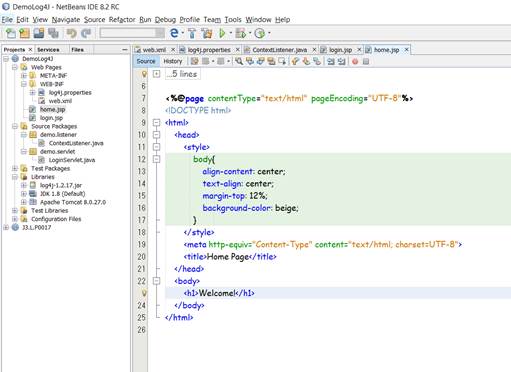The width and height of the screenshot is (511, 372).
Task: Open the Tools menu
Action: 233,20
